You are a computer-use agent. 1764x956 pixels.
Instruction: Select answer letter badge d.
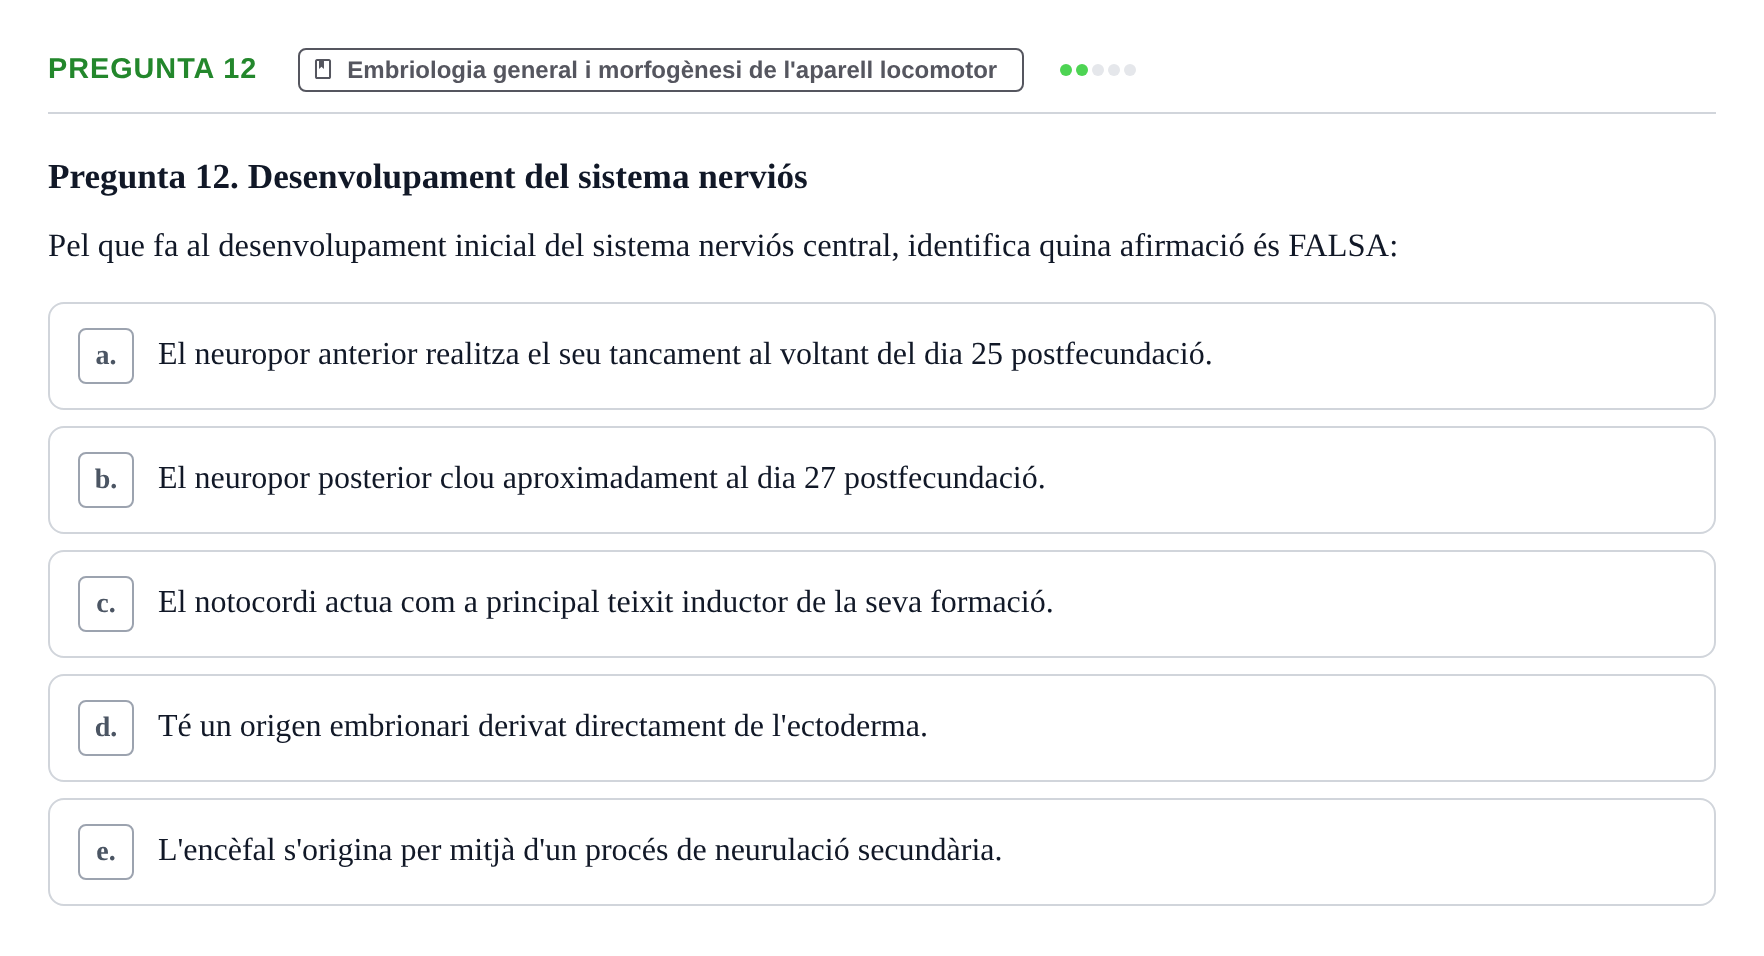[106, 728]
